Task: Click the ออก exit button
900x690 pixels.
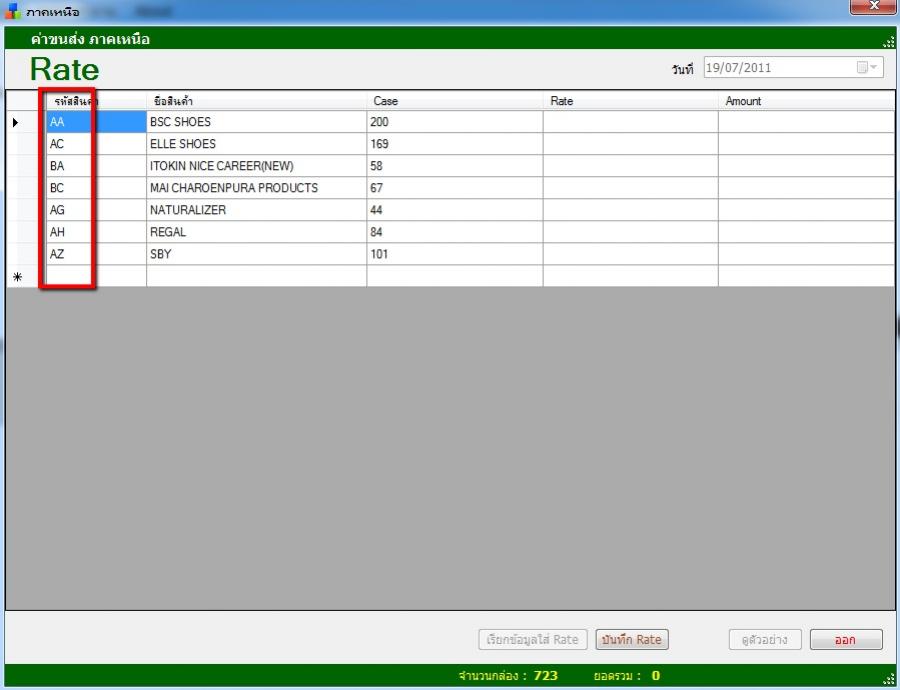Action: point(846,639)
